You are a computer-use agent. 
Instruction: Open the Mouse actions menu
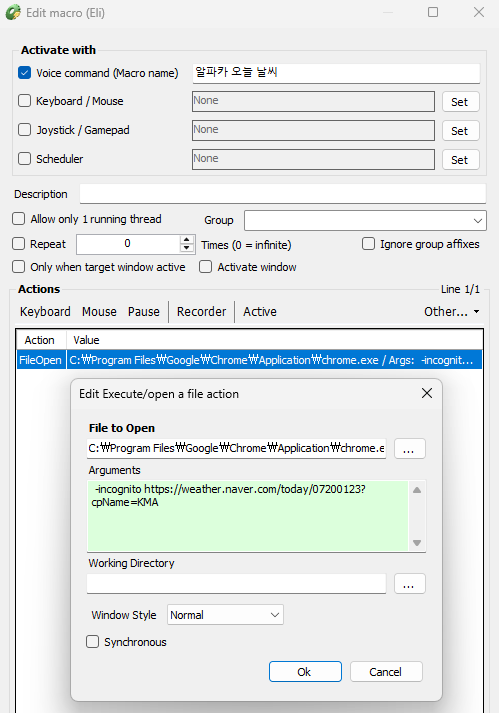click(x=99, y=311)
